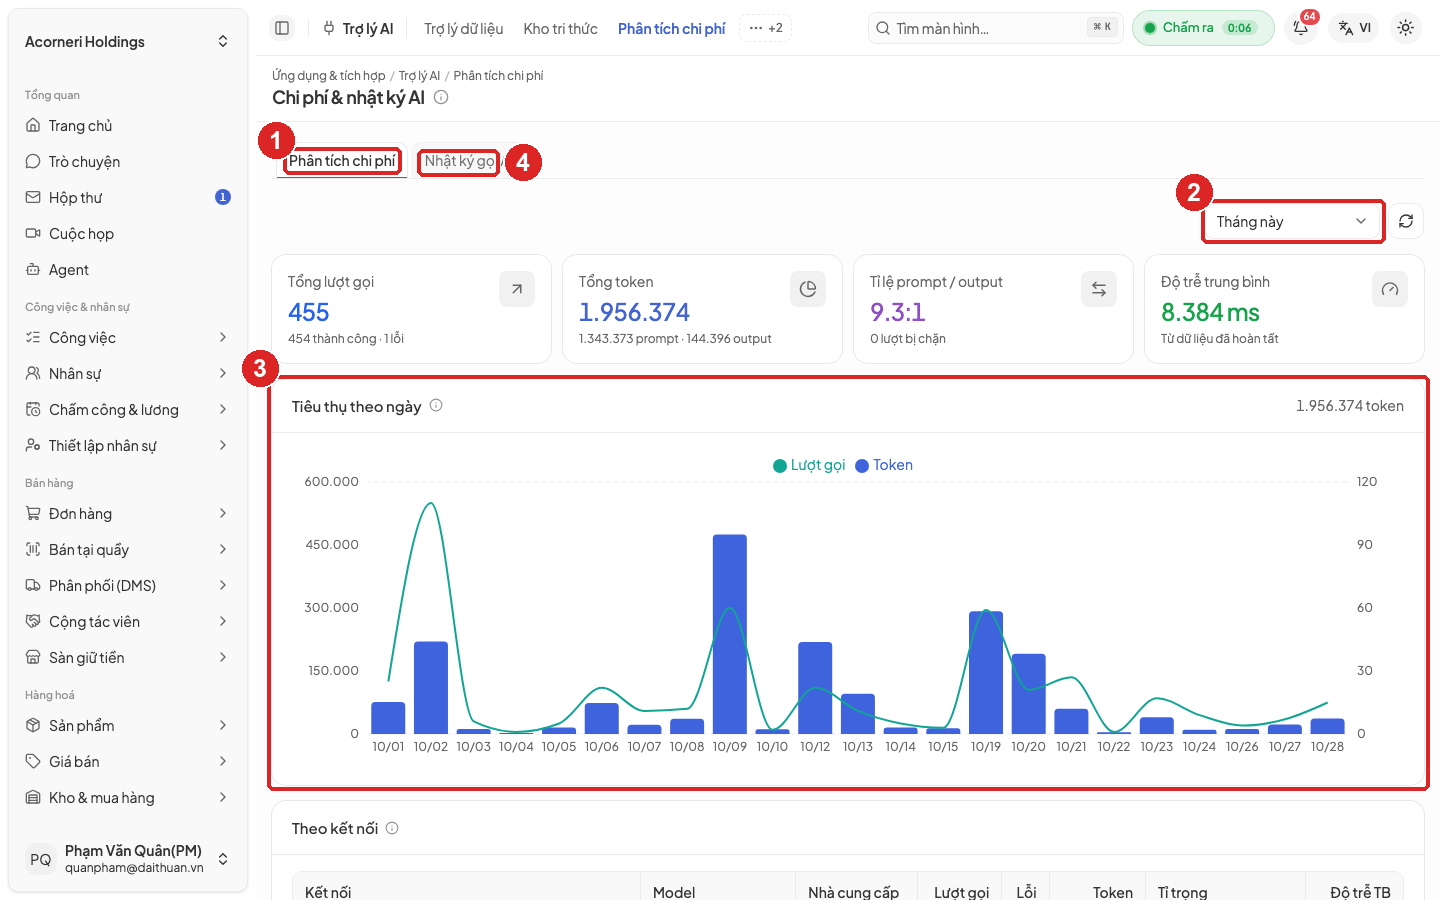This screenshot has width=1440, height=900.
Task: Open Hộp thư in the sidebar
Action: pos(128,198)
